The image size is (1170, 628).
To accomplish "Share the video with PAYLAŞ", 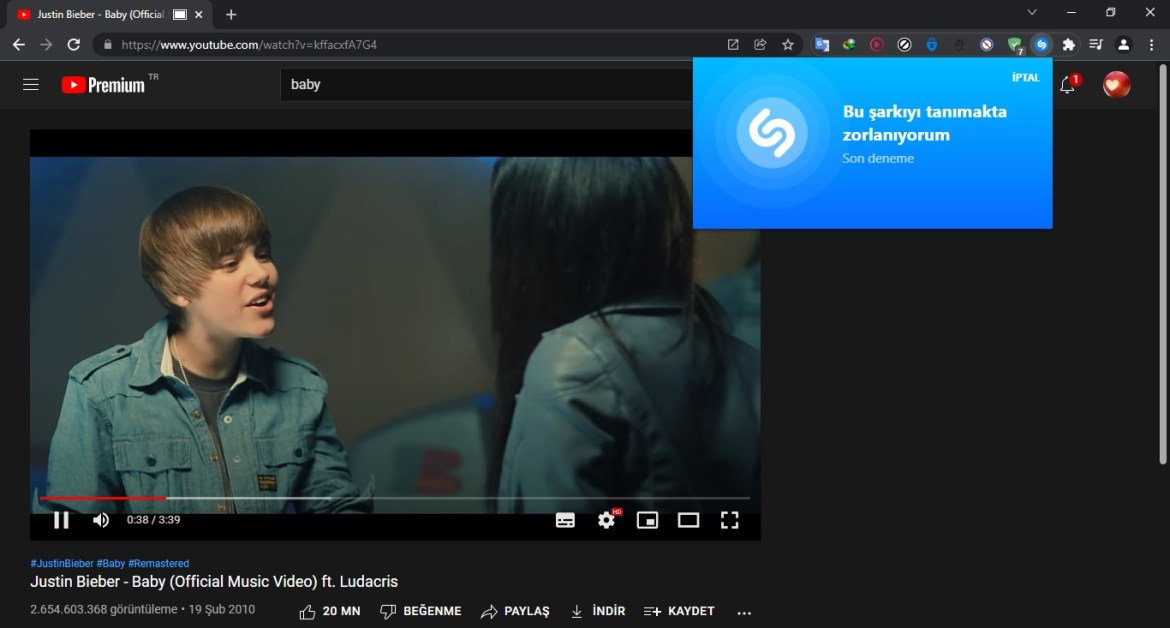I will point(515,611).
